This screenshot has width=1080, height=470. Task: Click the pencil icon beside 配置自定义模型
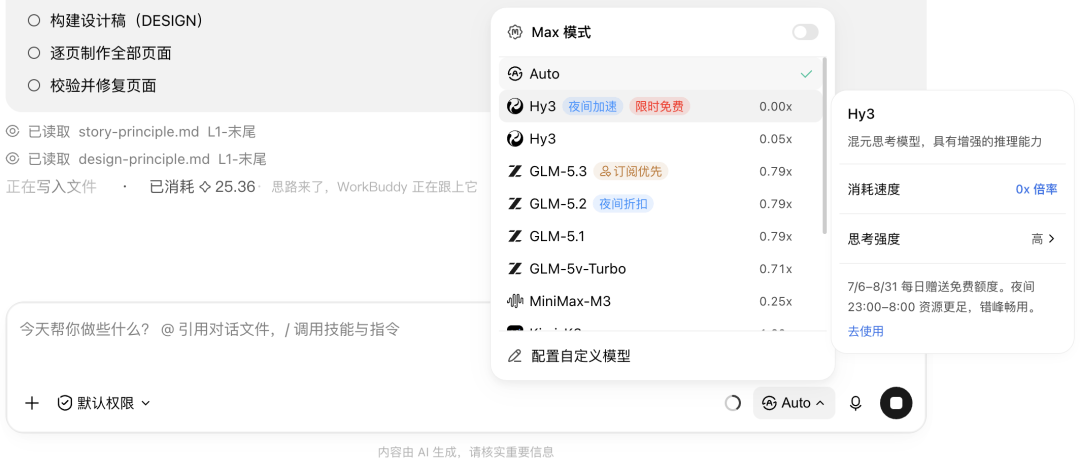click(515, 356)
